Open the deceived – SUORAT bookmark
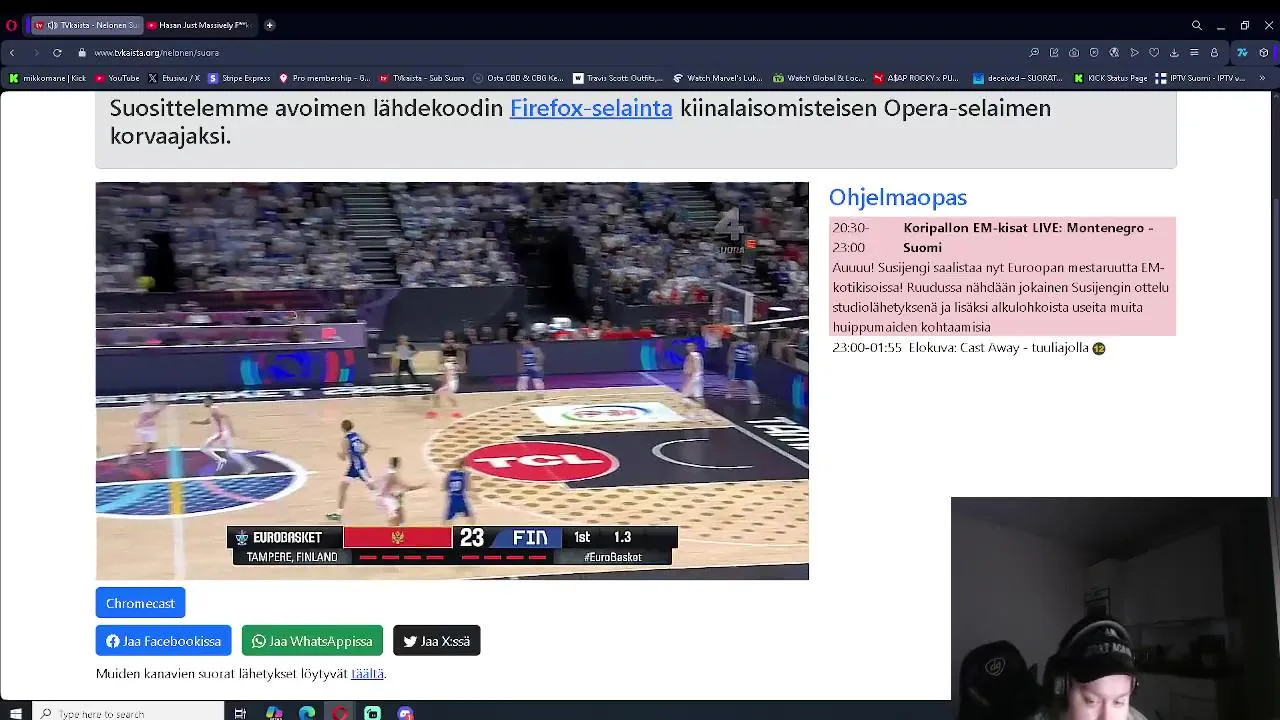This screenshot has height=720, width=1280. (x=1018, y=78)
